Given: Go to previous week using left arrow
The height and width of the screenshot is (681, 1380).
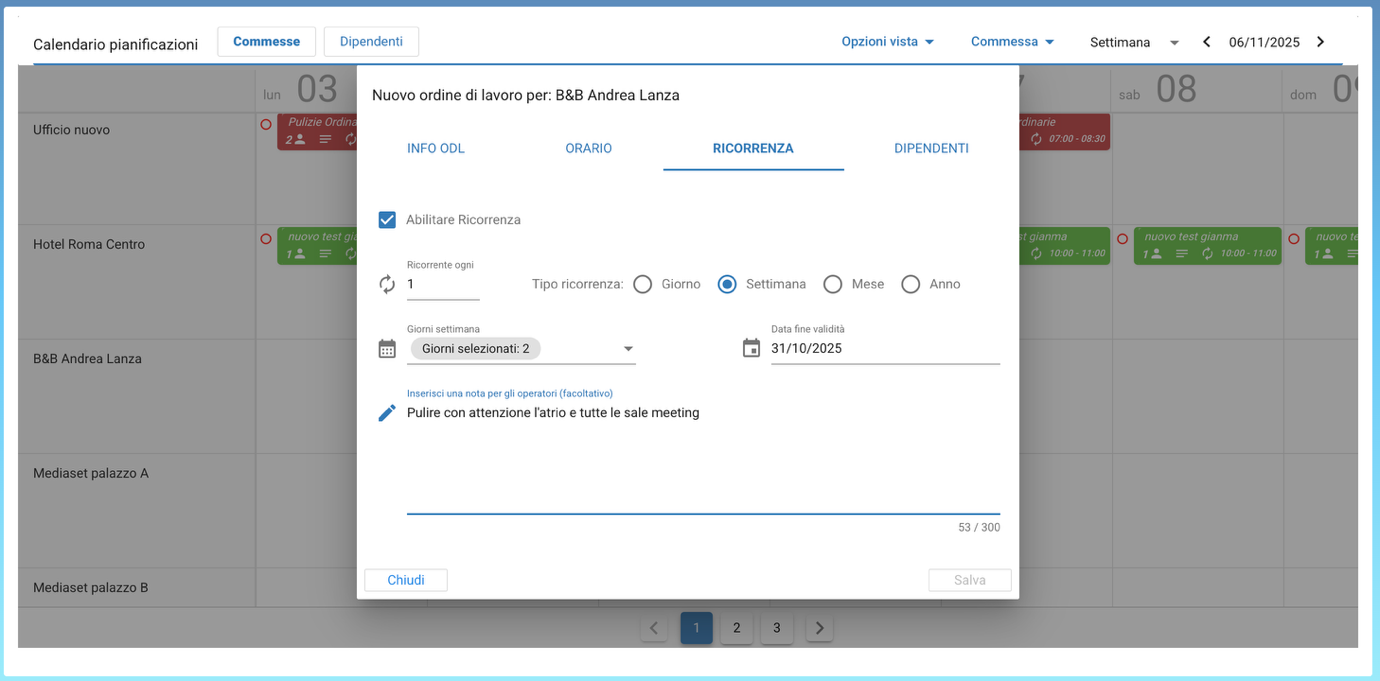Looking at the screenshot, I should (1206, 42).
